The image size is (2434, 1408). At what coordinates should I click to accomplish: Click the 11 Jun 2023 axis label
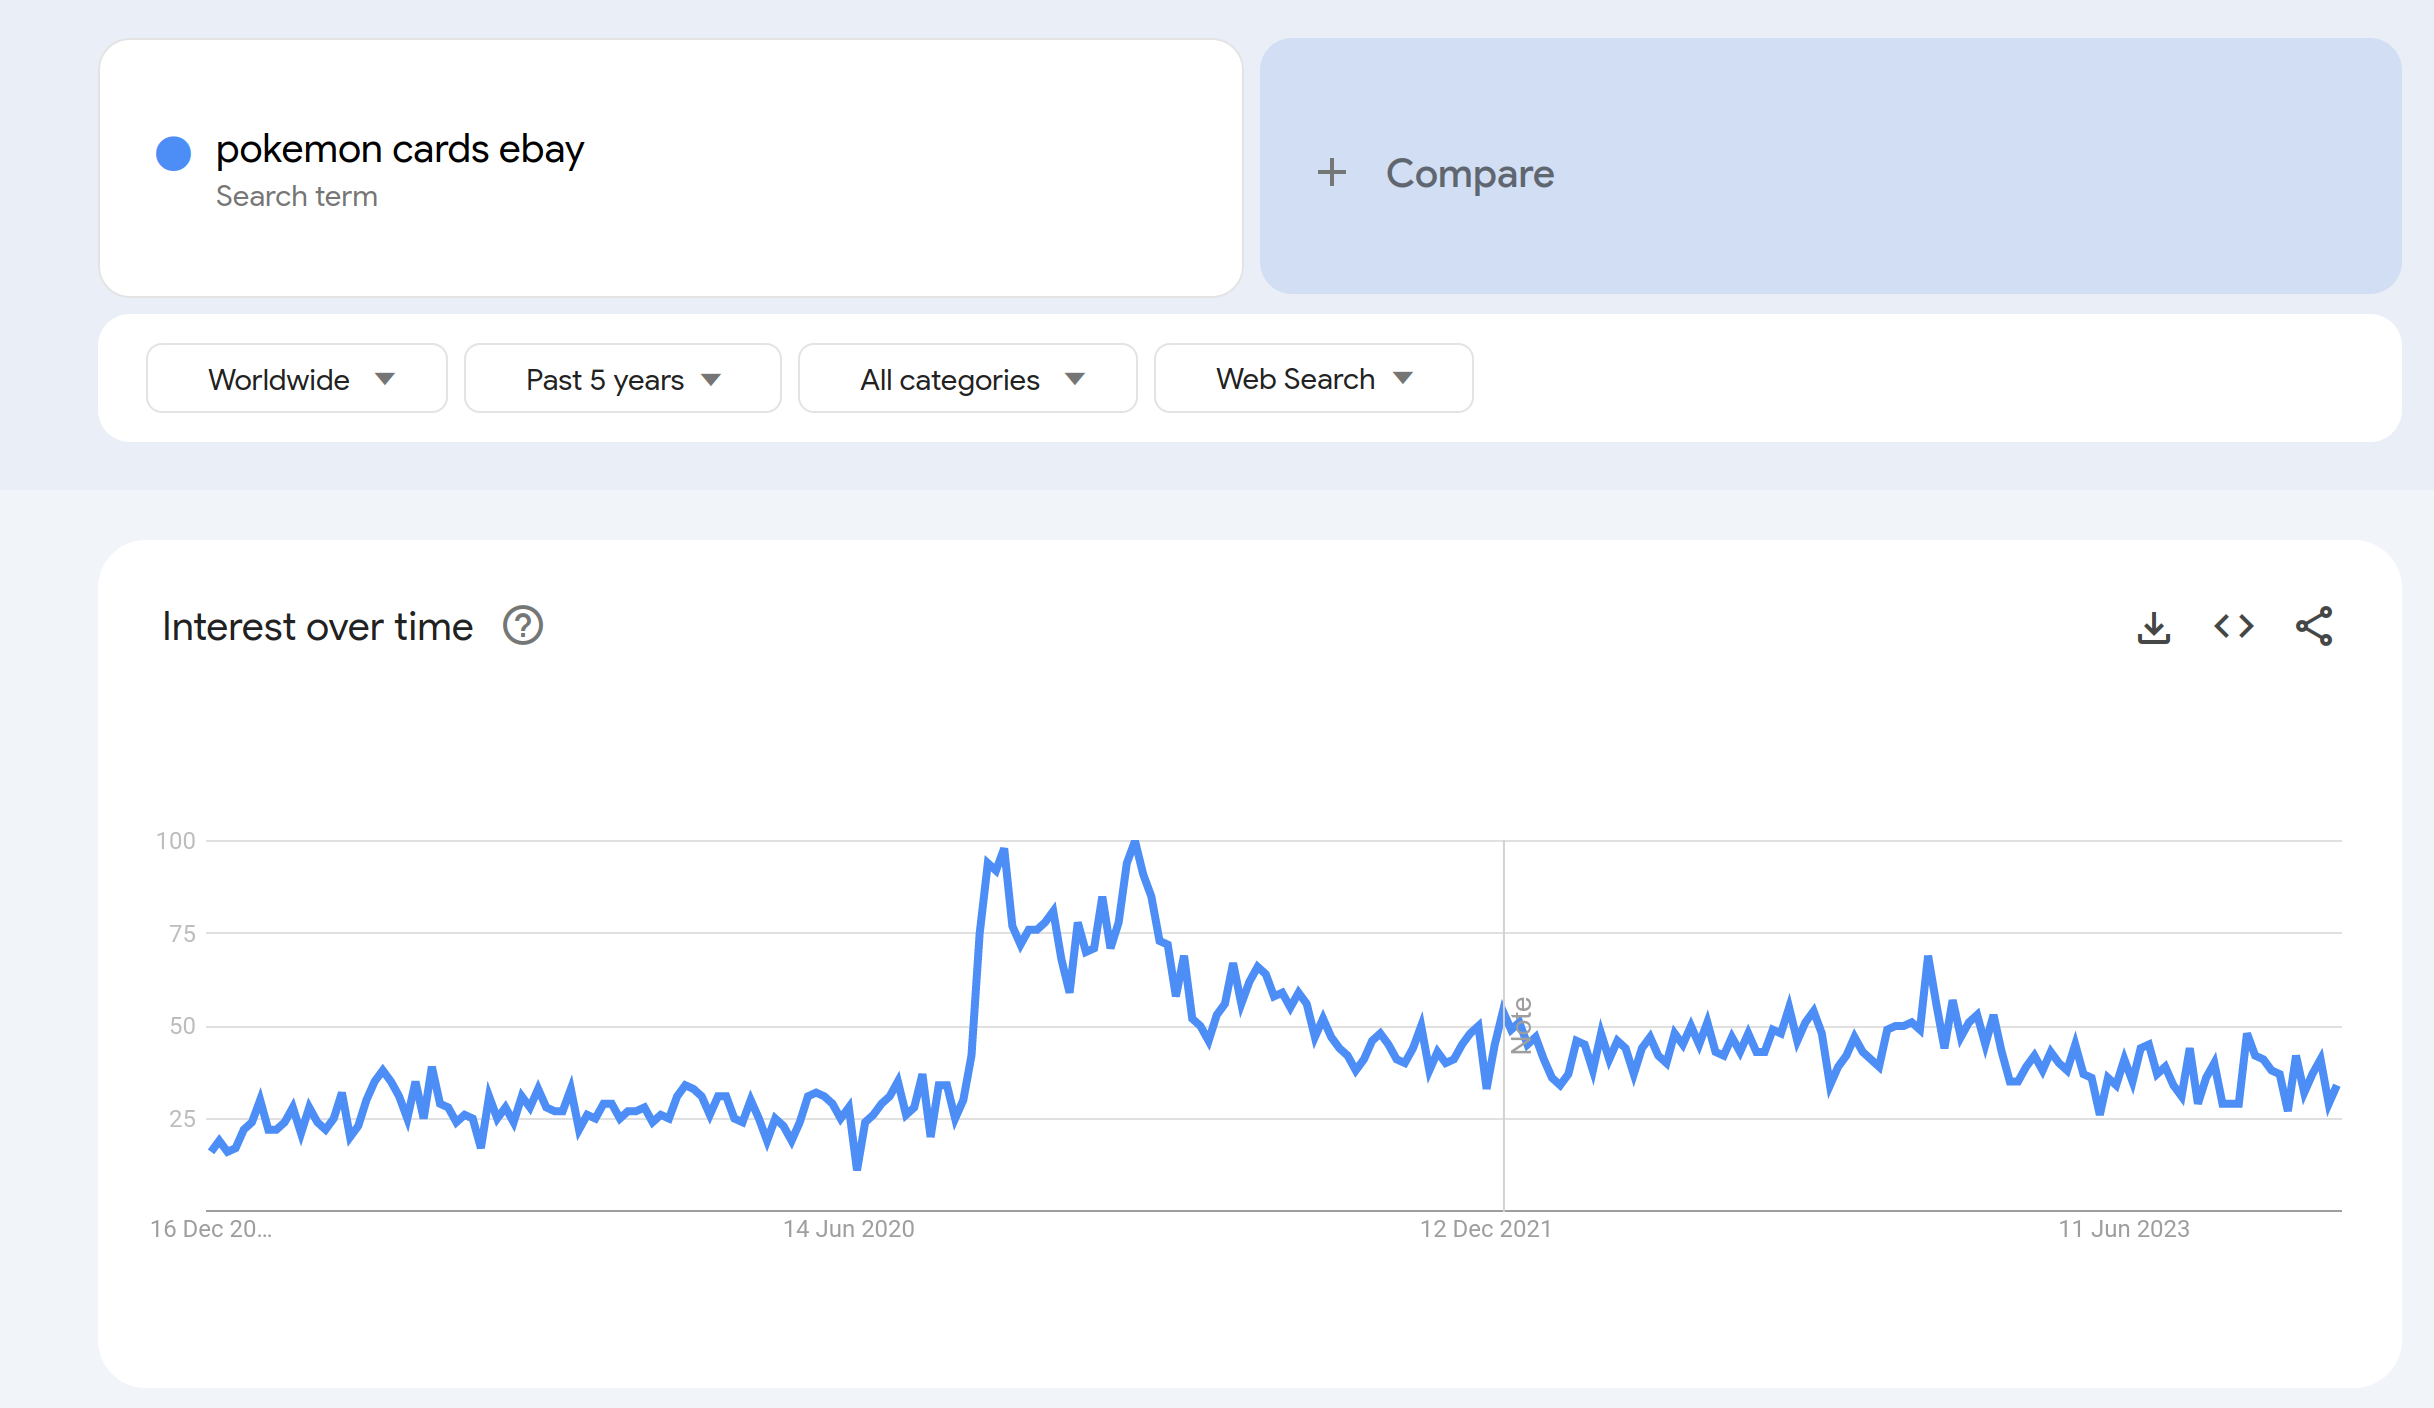(x=2124, y=1229)
